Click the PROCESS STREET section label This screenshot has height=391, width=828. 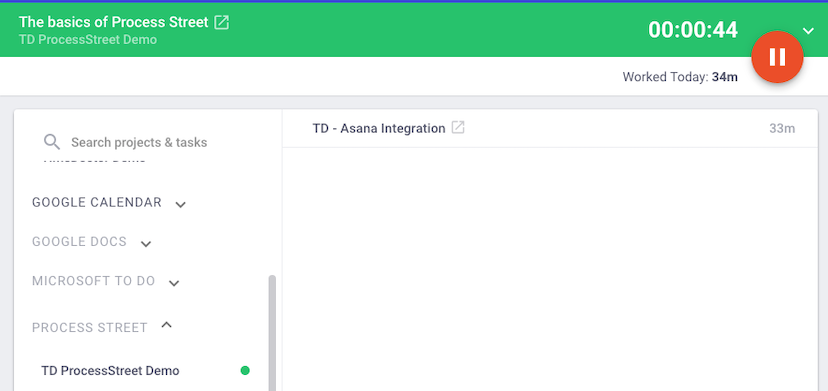pos(90,328)
